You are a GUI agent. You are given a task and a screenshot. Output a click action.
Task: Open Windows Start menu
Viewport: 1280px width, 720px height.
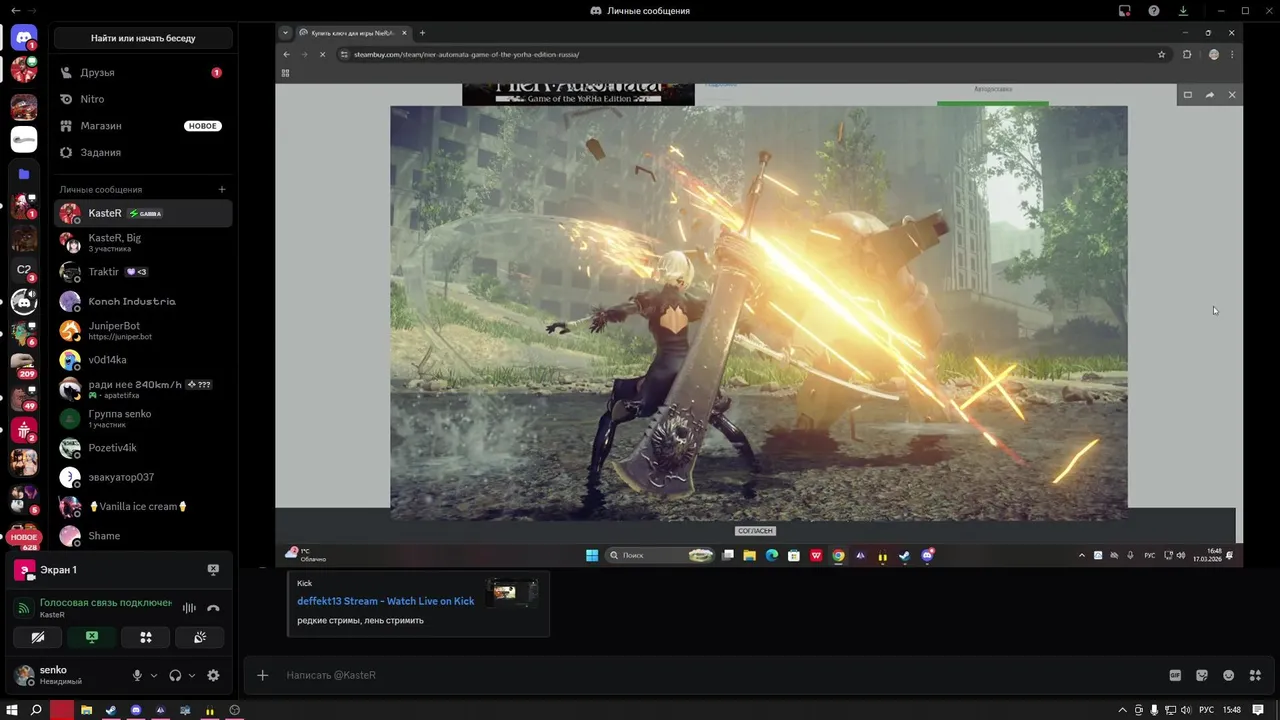tap(12, 710)
